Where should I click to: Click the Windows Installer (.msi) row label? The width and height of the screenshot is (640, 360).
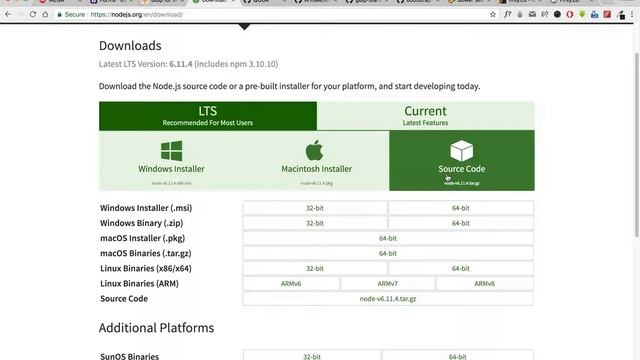tap(146, 208)
